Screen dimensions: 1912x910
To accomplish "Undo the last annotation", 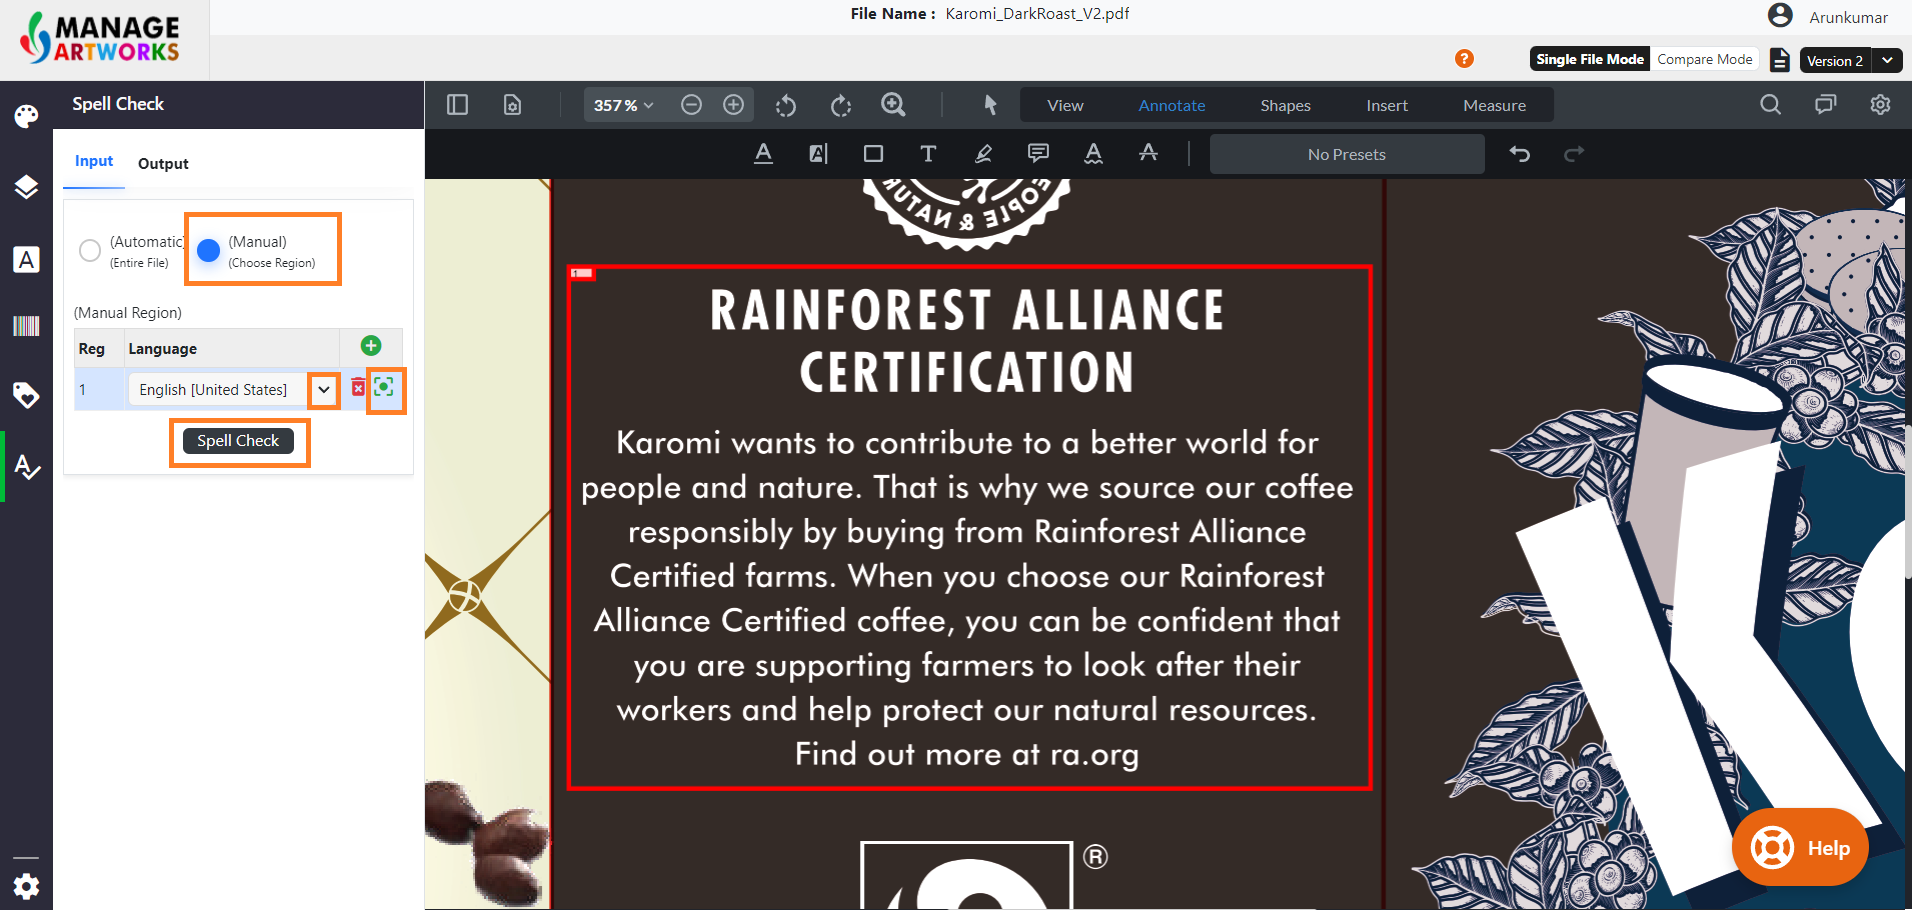I will click(1520, 154).
